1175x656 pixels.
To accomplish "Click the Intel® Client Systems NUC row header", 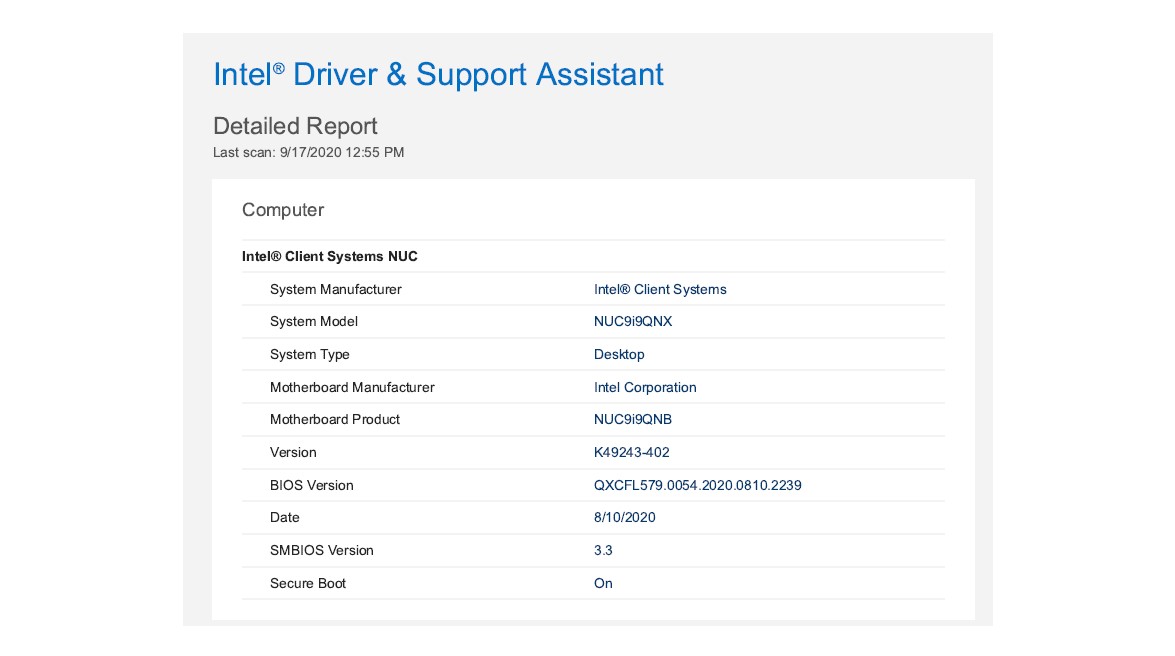I will click(330, 256).
